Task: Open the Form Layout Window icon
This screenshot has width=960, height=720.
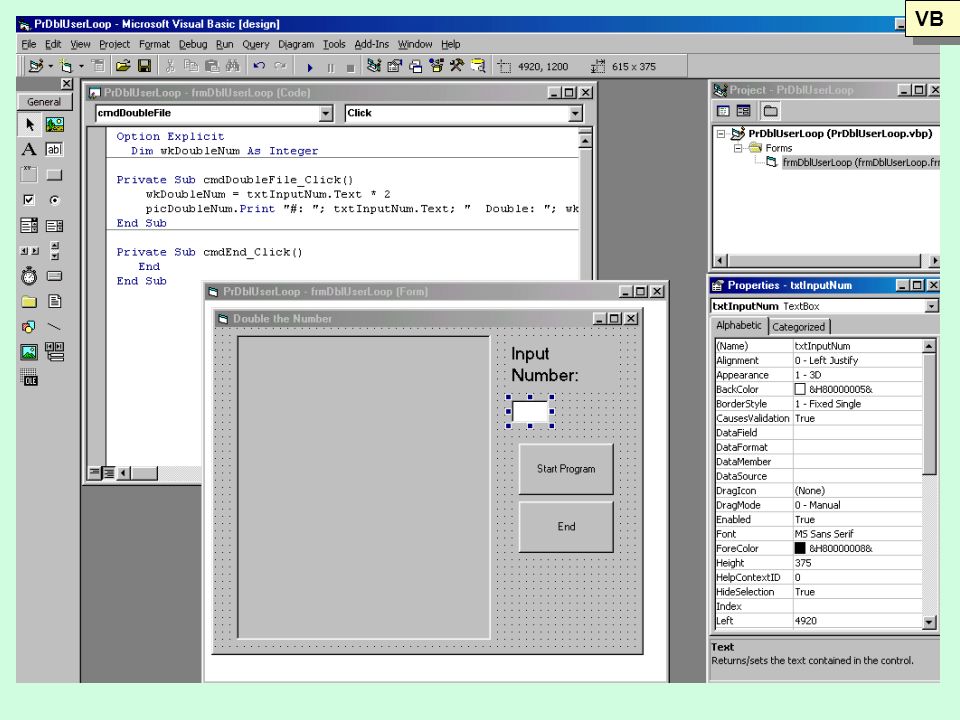Action: (416, 66)
